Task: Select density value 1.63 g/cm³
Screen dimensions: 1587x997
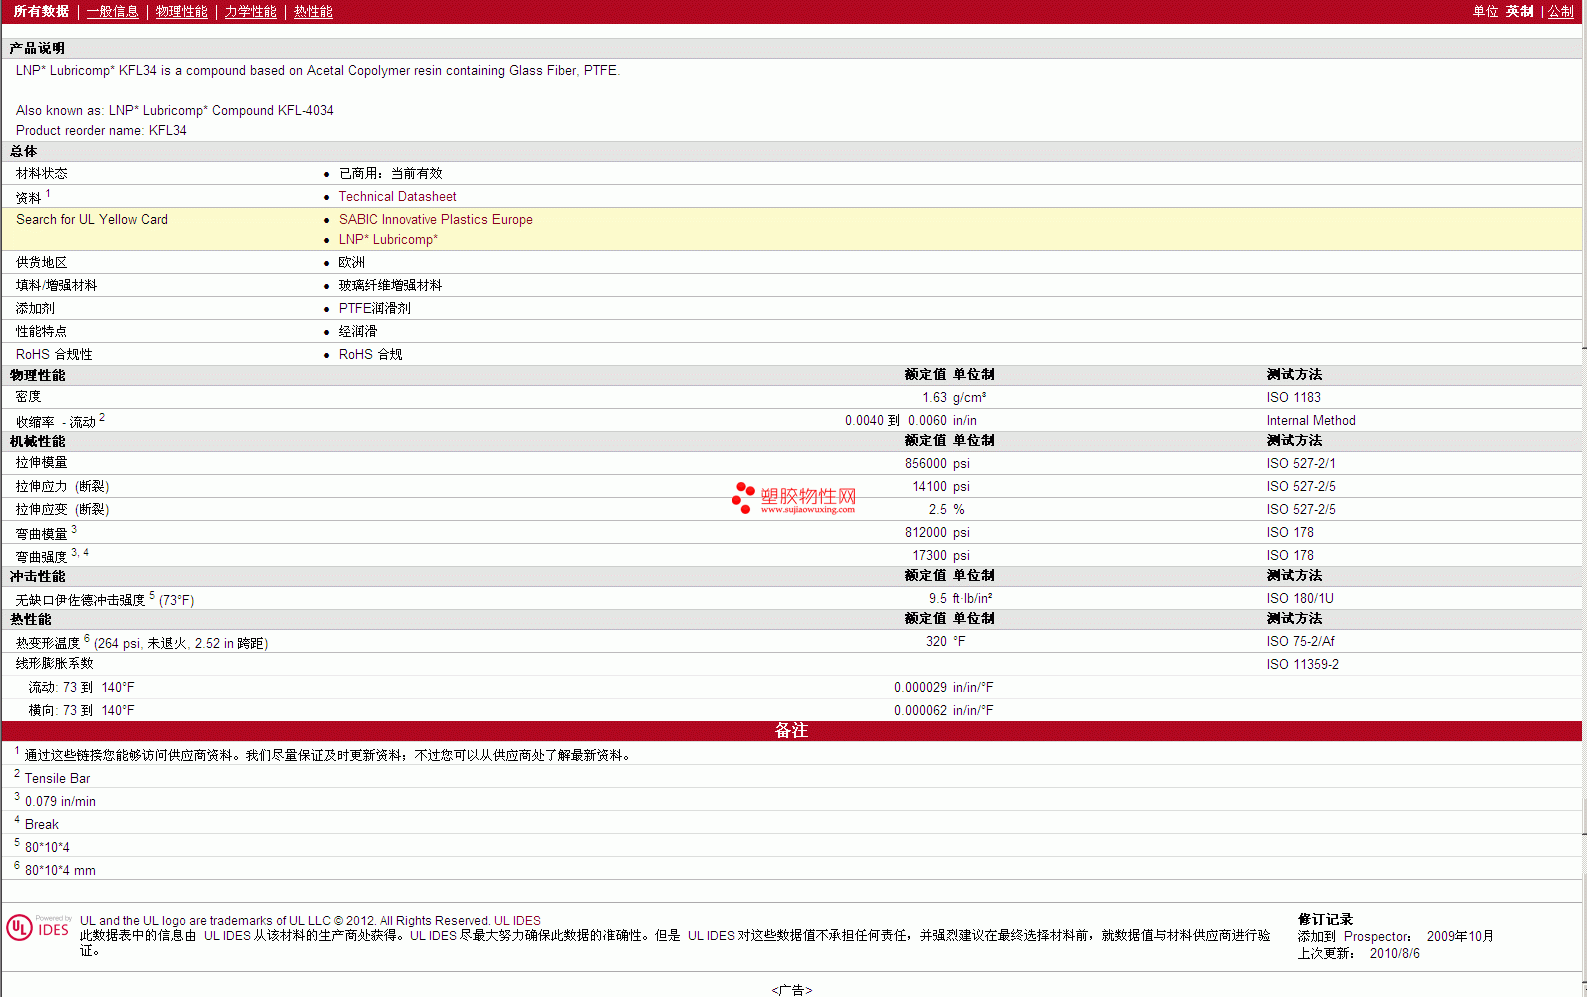Action: coord(954,398)
